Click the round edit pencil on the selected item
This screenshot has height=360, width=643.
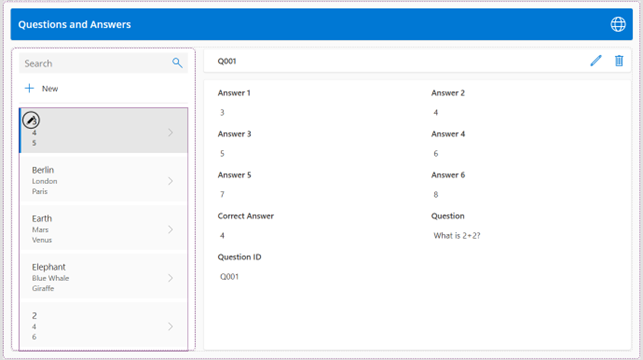(31, 120)
